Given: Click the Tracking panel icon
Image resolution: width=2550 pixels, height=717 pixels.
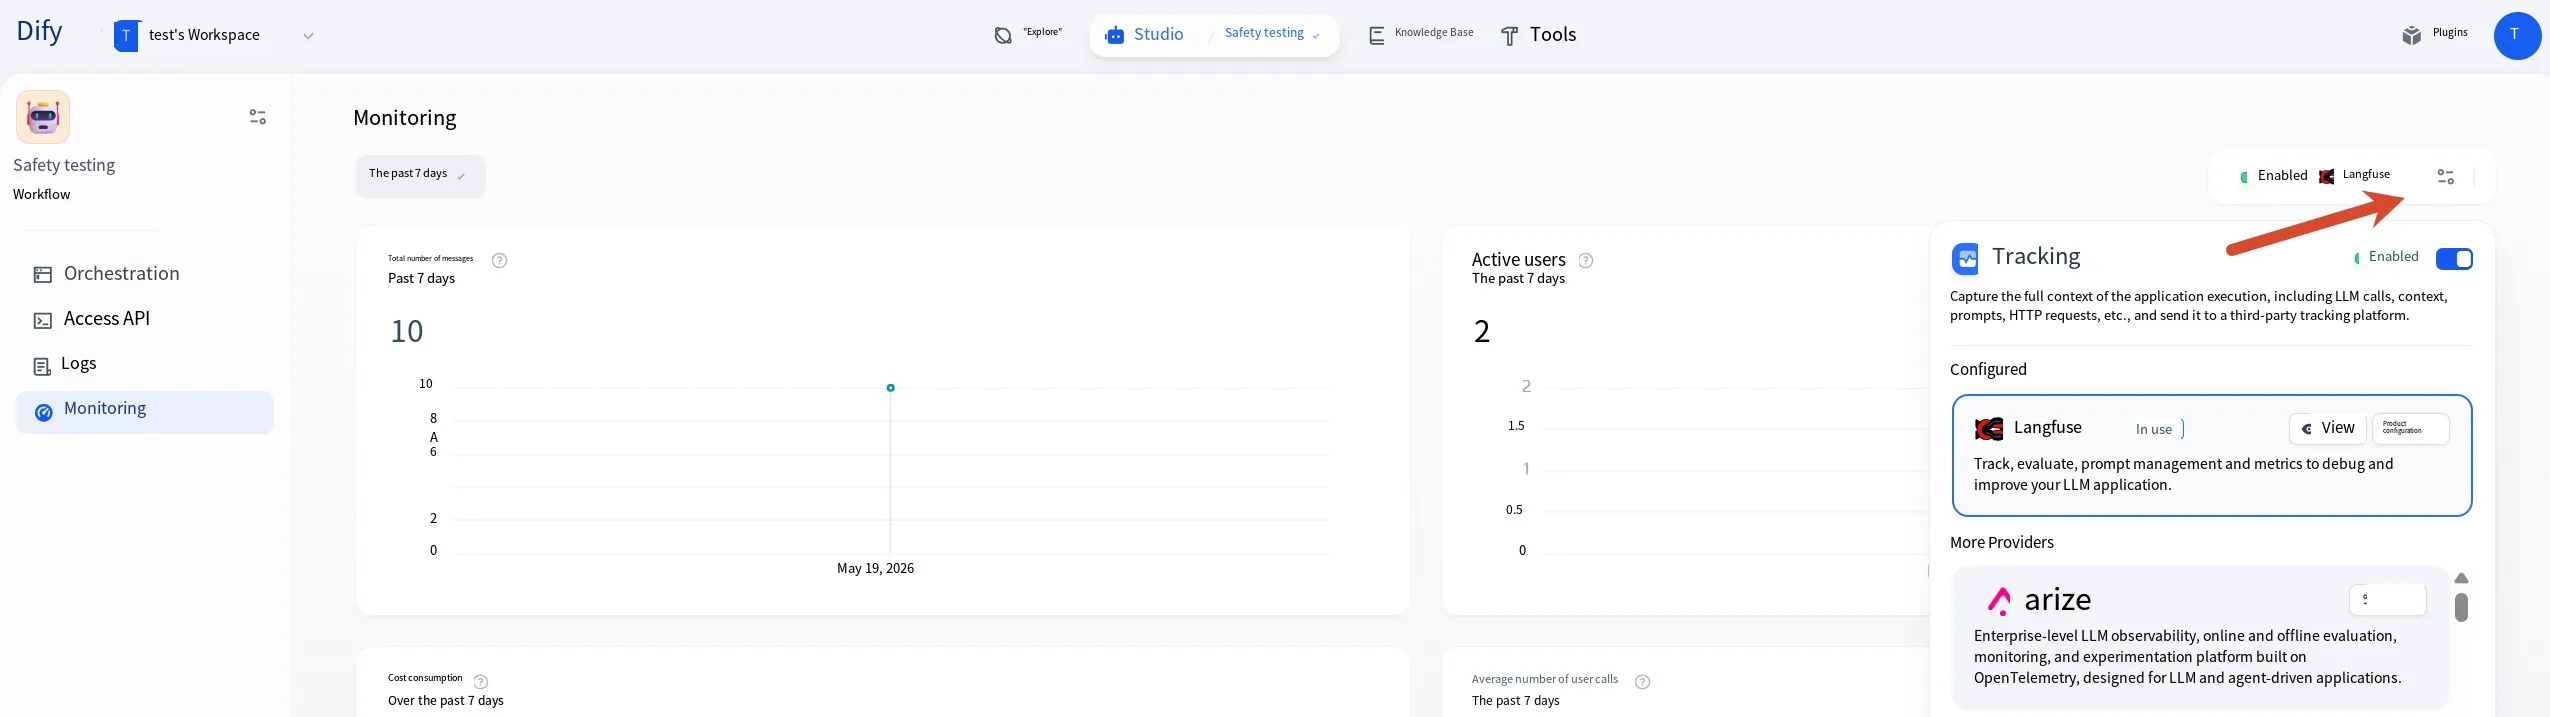Looking at the screenshot, I should pyautogui.click(x=1965, y=259).
